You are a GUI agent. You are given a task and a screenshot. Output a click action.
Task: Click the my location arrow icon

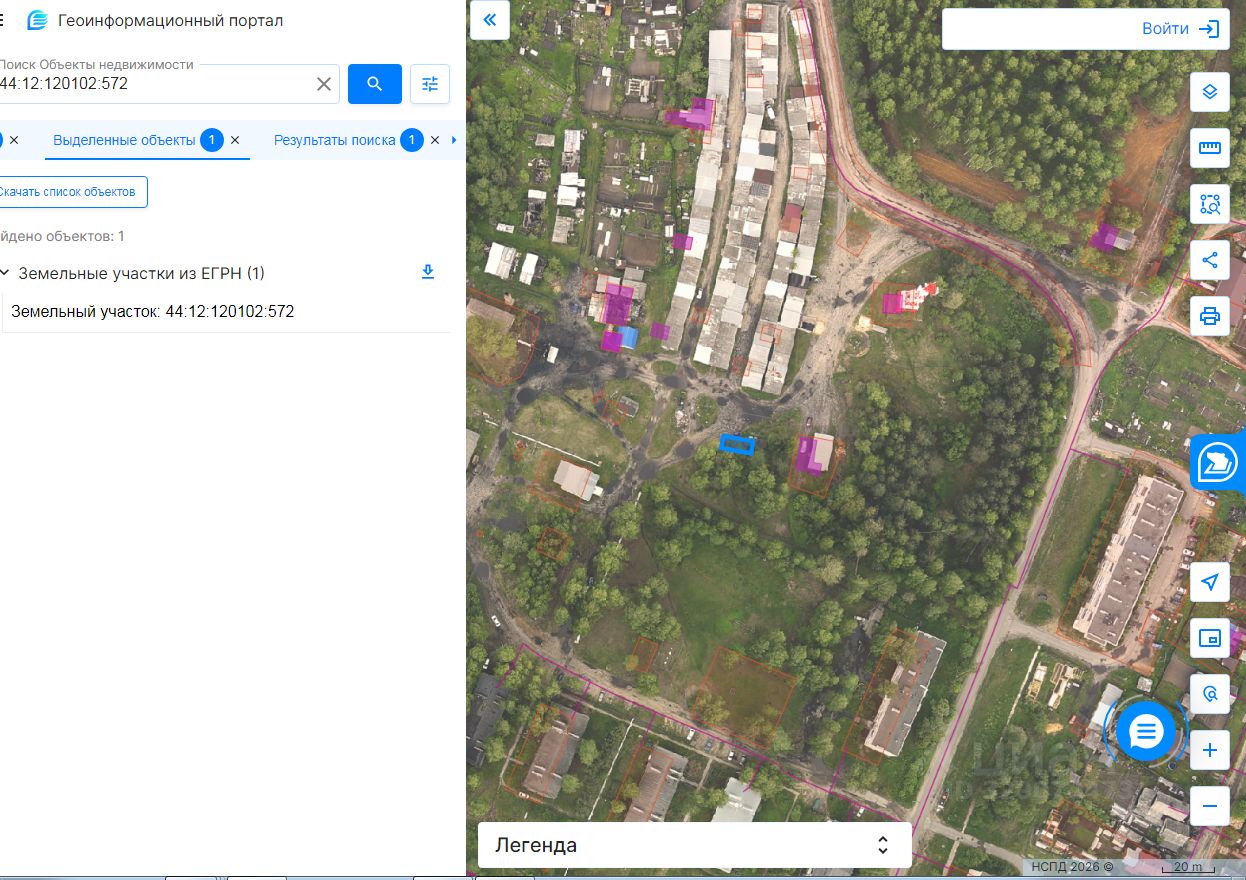click(x=1210, y=582)
